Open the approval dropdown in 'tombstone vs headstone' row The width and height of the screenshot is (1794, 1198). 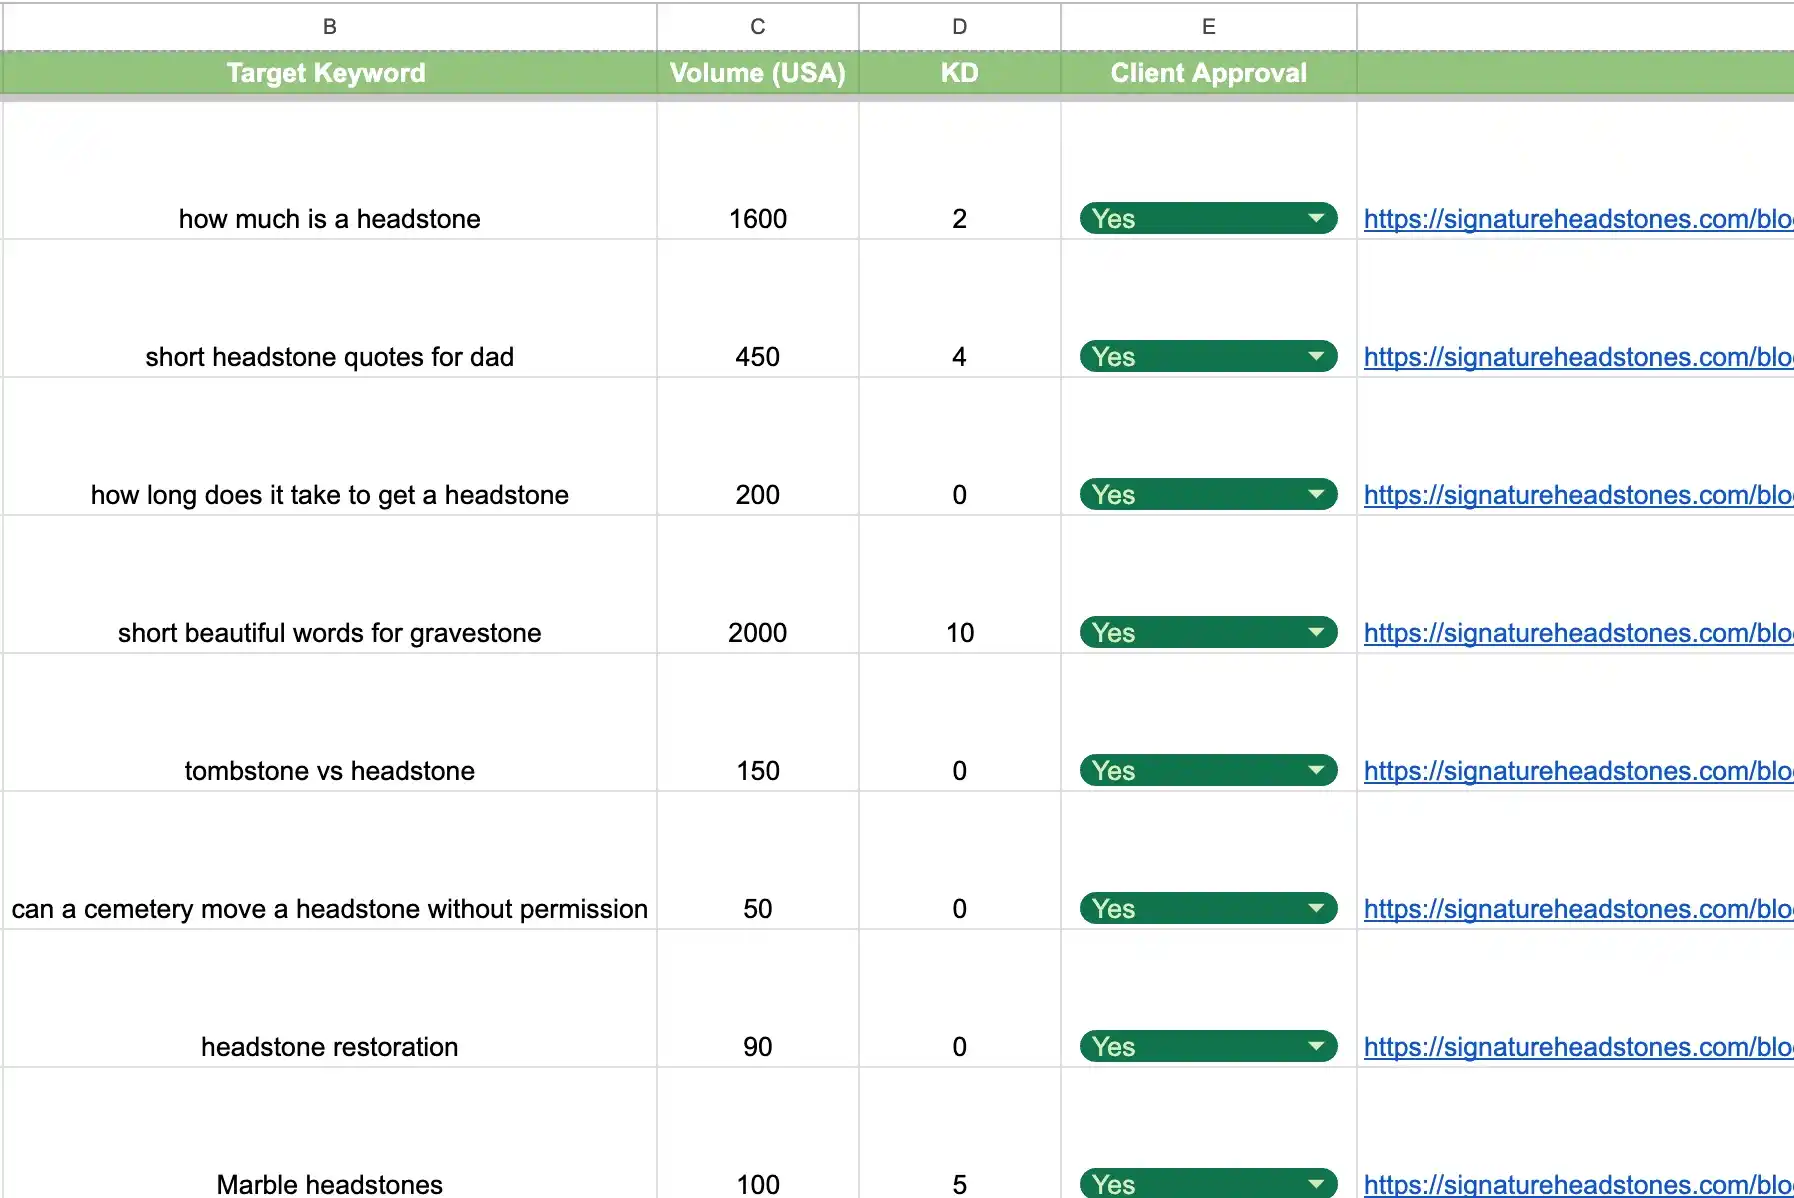click(x=1315, y=770)
